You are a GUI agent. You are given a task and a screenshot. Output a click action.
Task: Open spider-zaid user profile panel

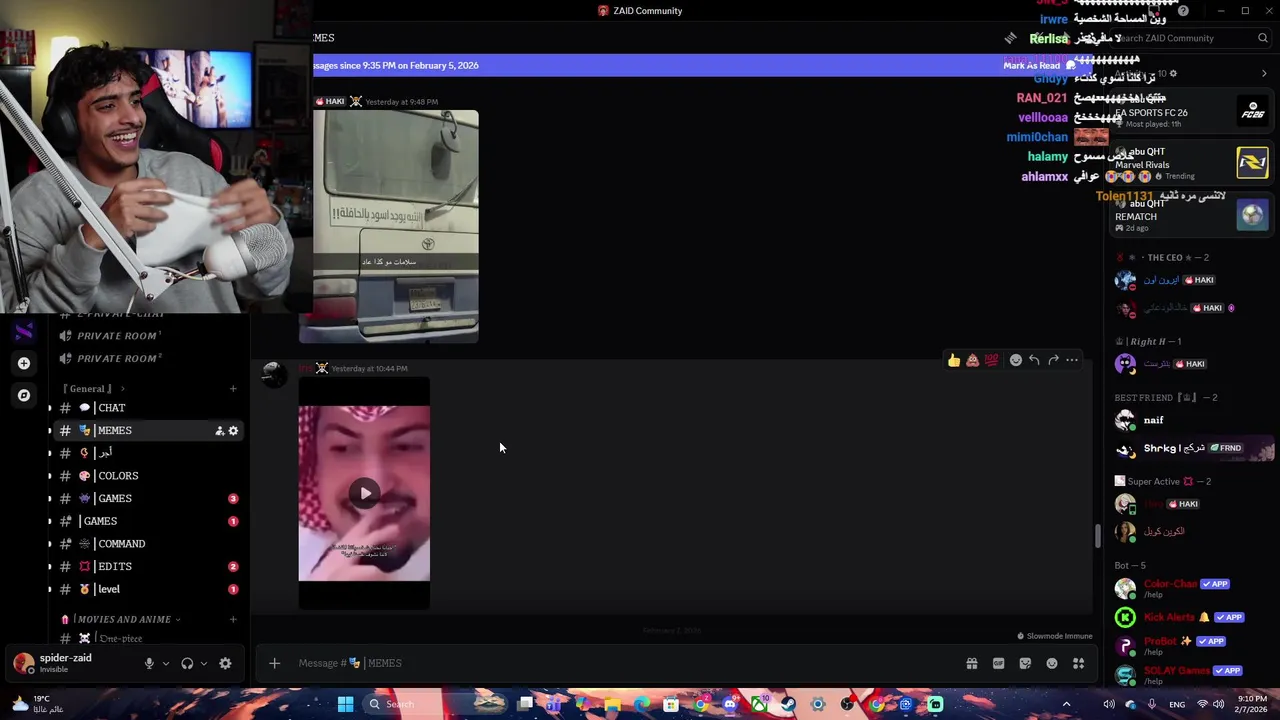[x=66, y=663]
